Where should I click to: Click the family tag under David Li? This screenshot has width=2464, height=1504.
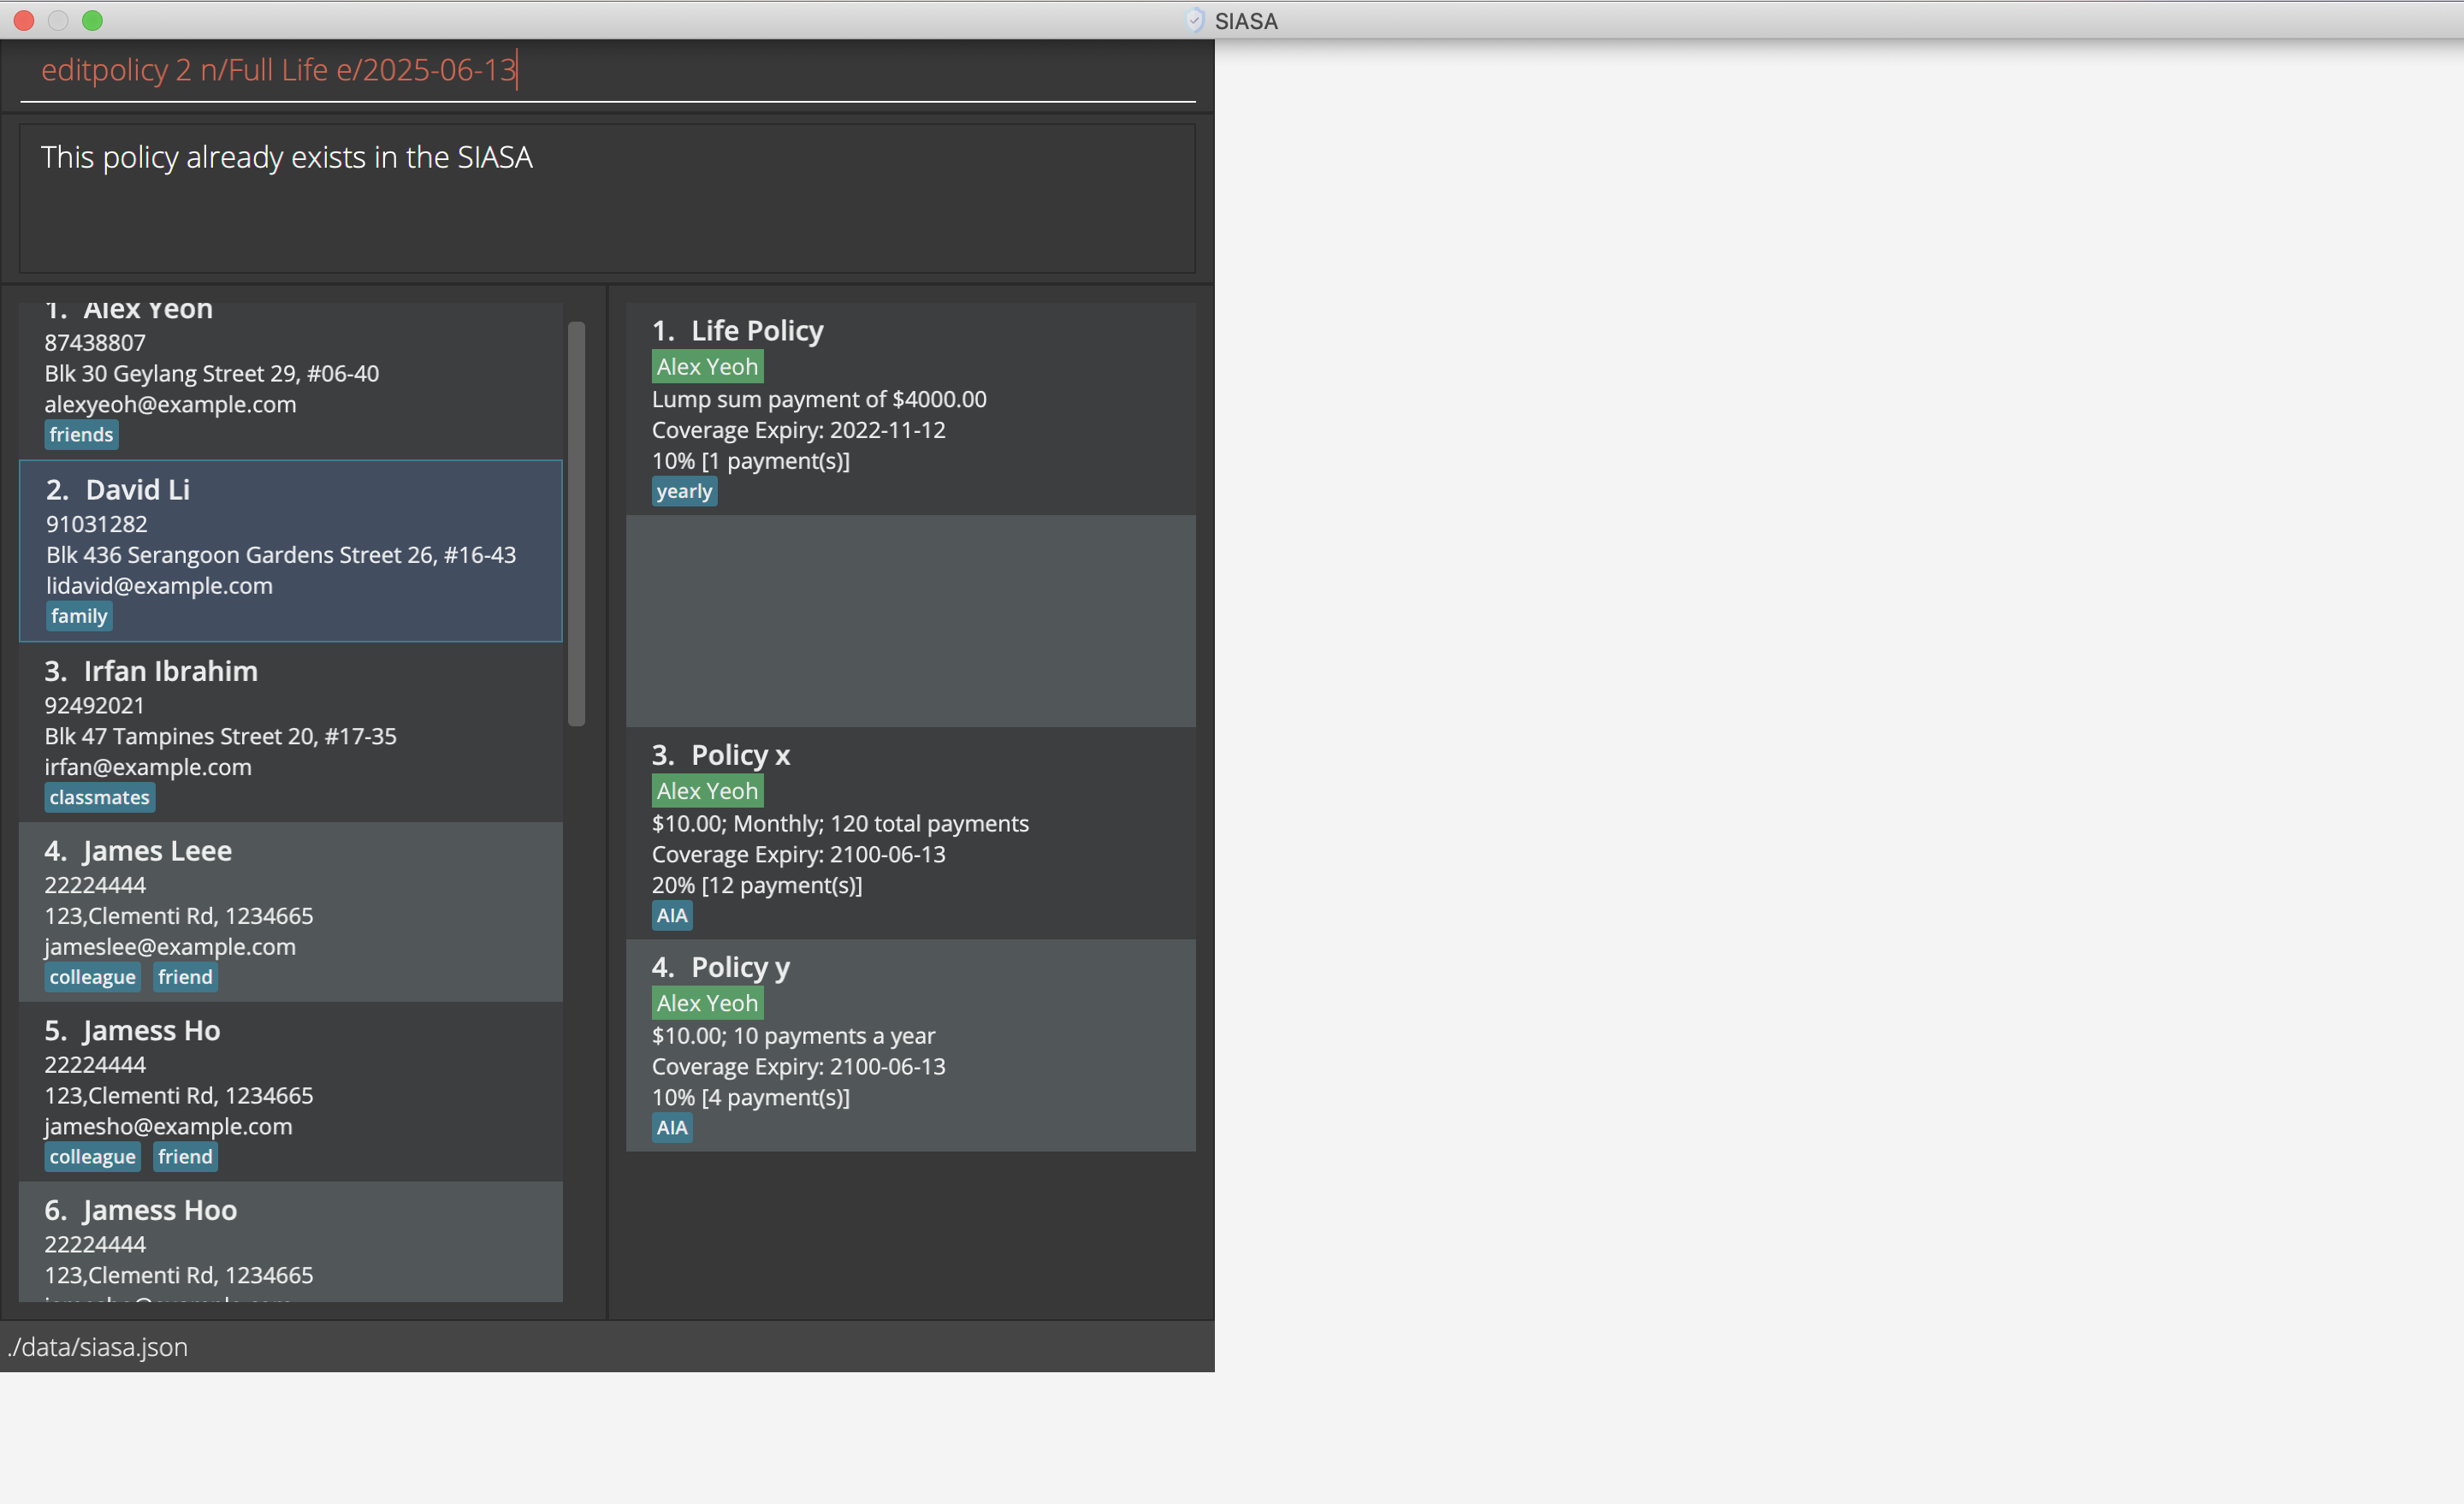pyautogui.click(x=79, y=616)
